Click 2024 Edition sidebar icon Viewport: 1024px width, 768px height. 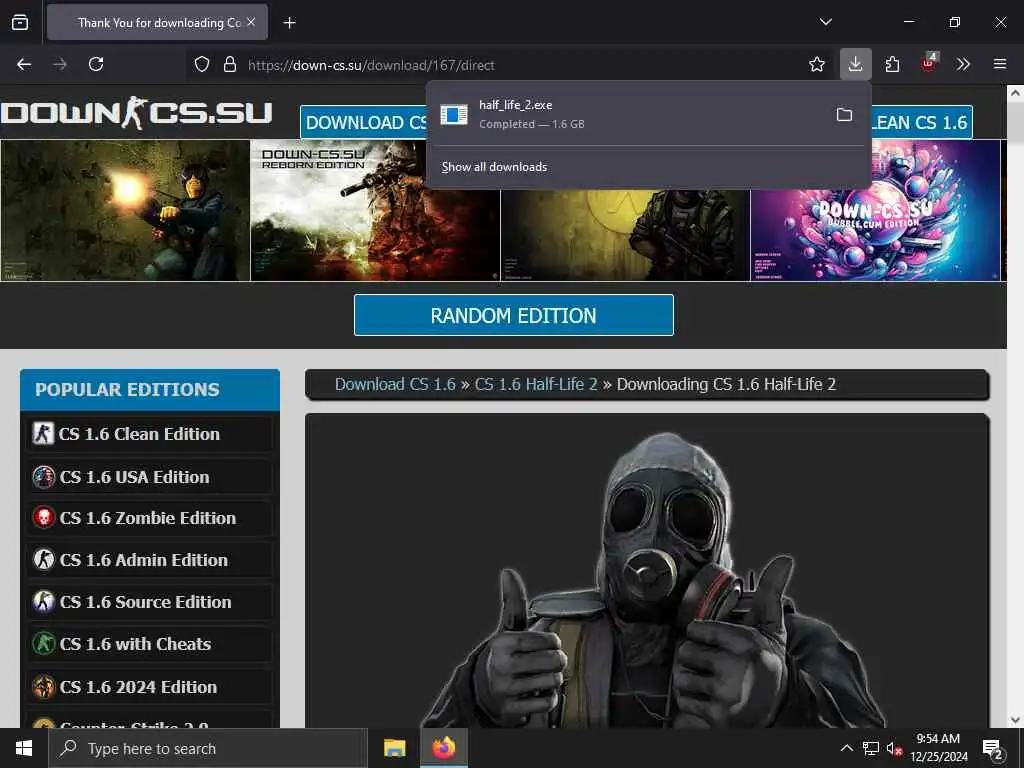(x=43, y=687)
